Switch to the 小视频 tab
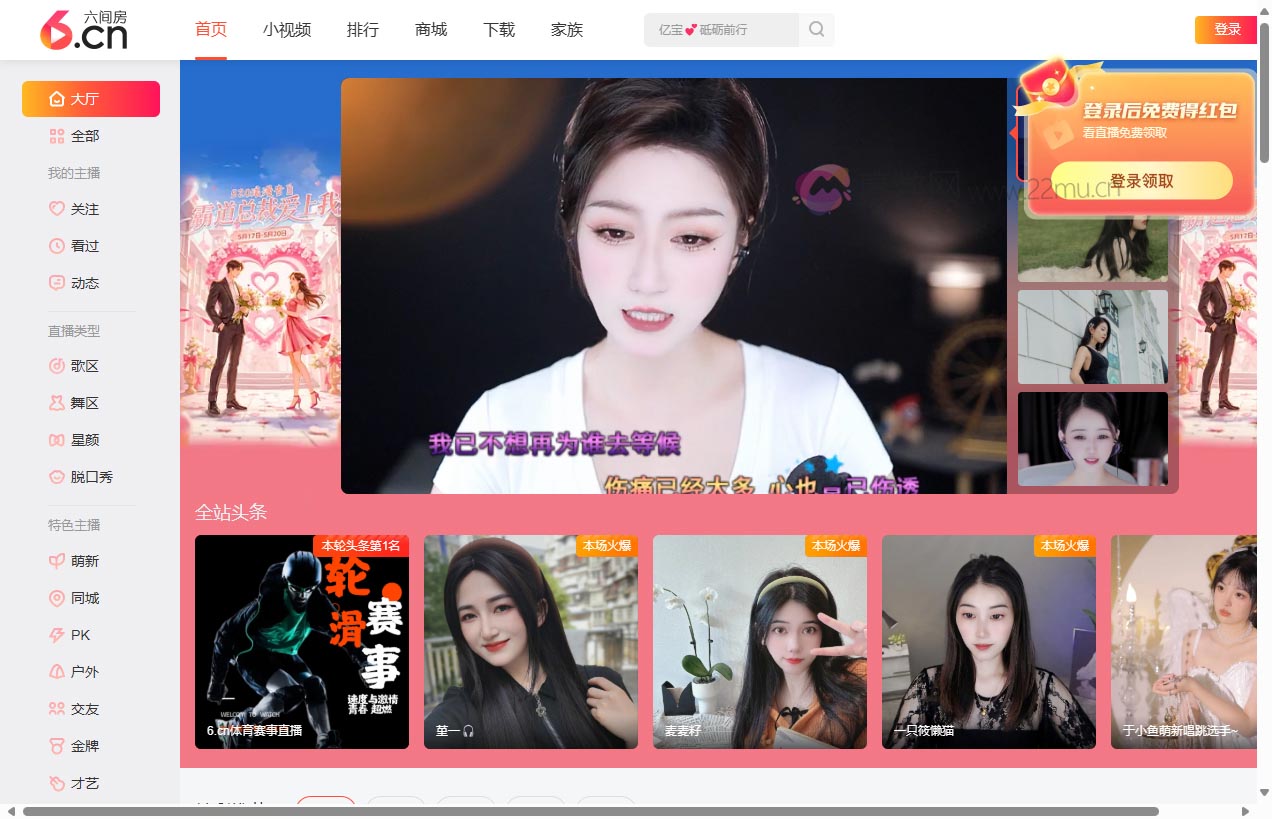This screenshot has height=819, width=1272. [287, 30]
